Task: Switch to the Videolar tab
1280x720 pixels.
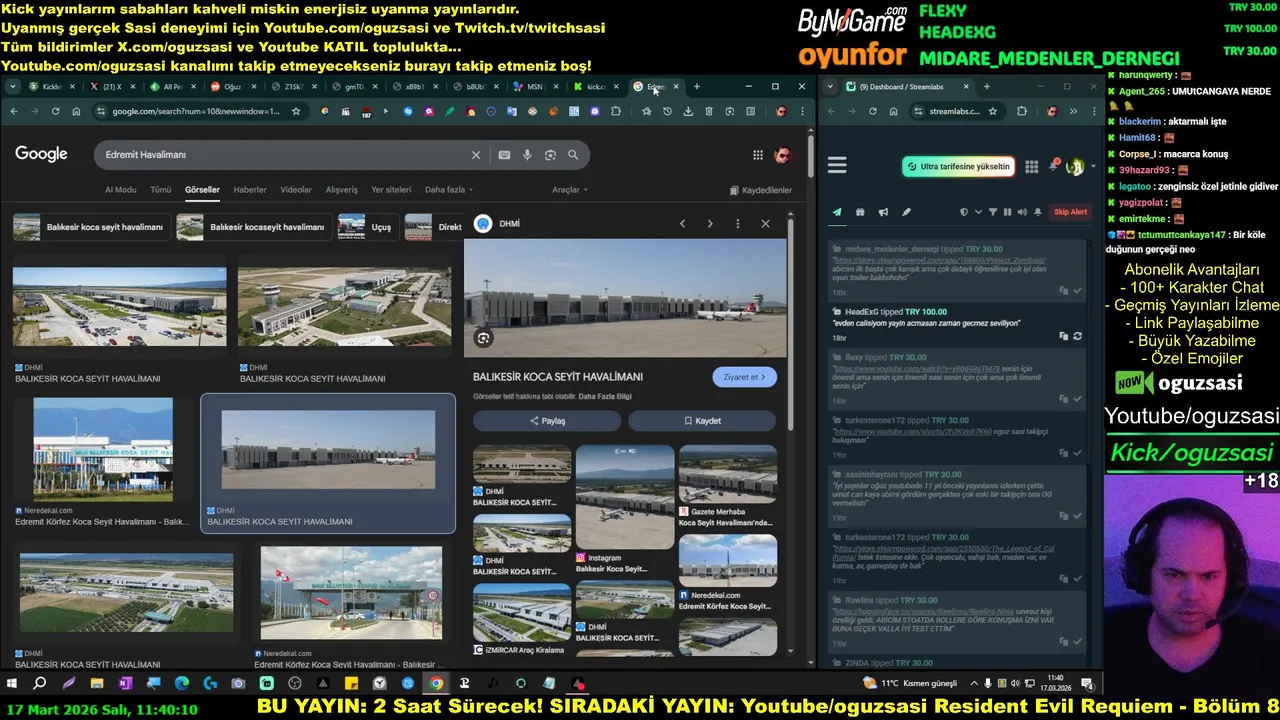Action: 296,190
